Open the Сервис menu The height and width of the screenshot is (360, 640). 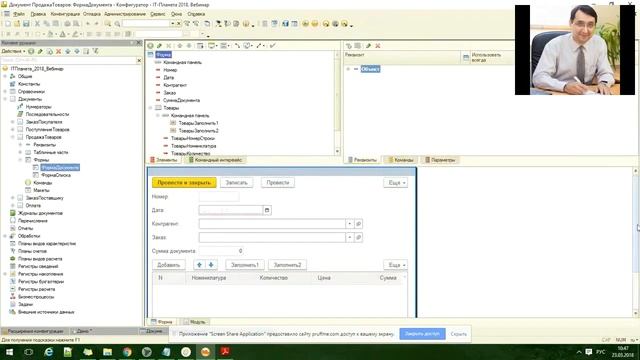point(158,14)
